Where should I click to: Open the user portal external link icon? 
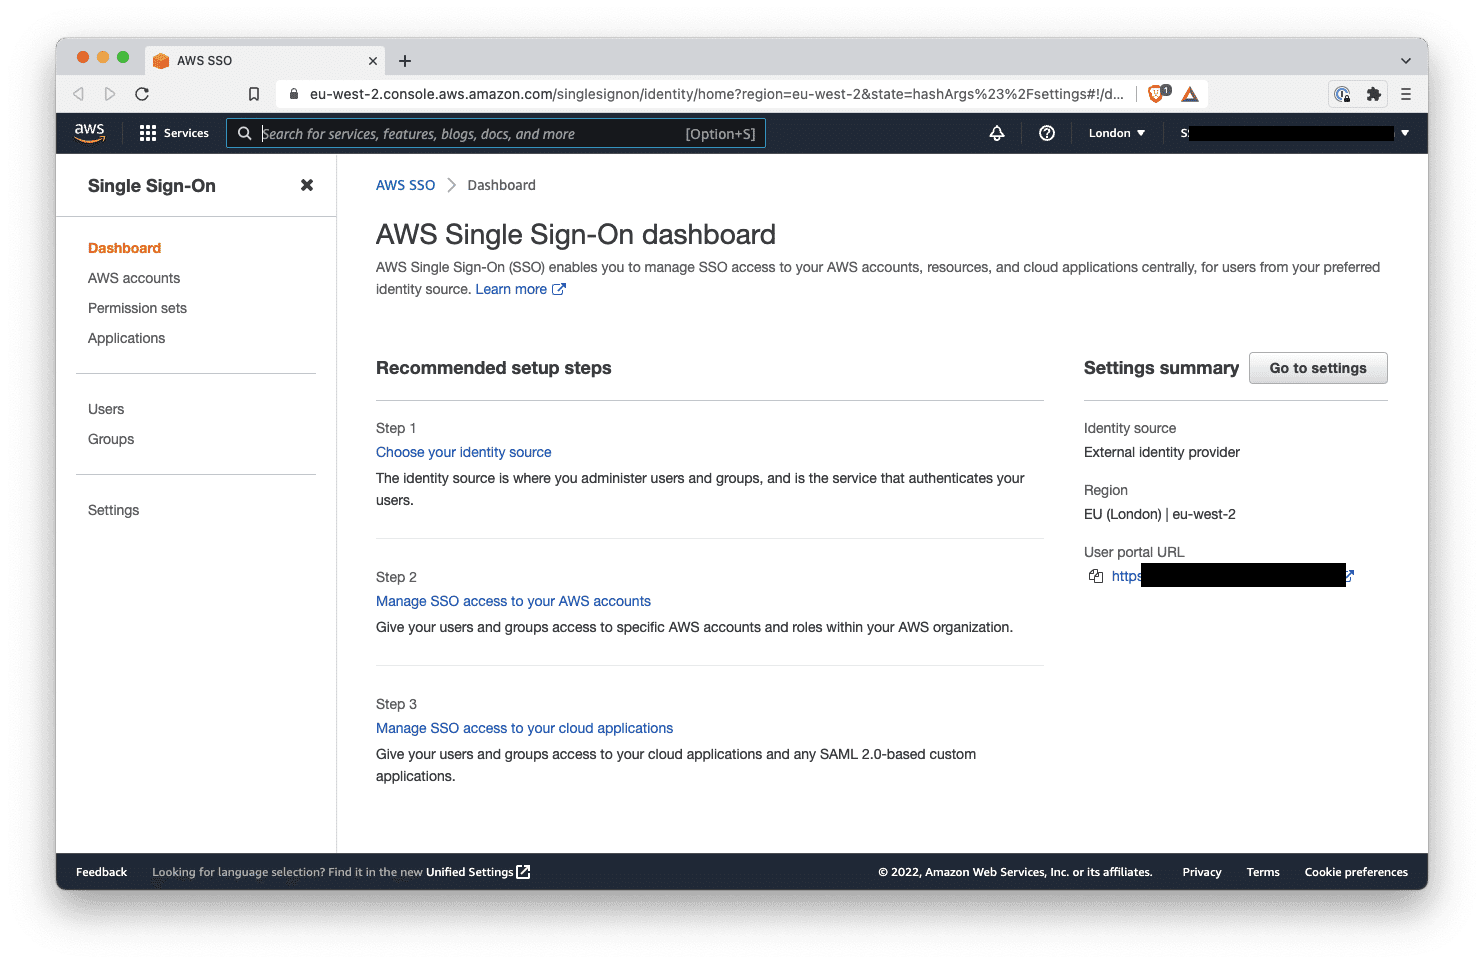click(x=1350, y=576)
